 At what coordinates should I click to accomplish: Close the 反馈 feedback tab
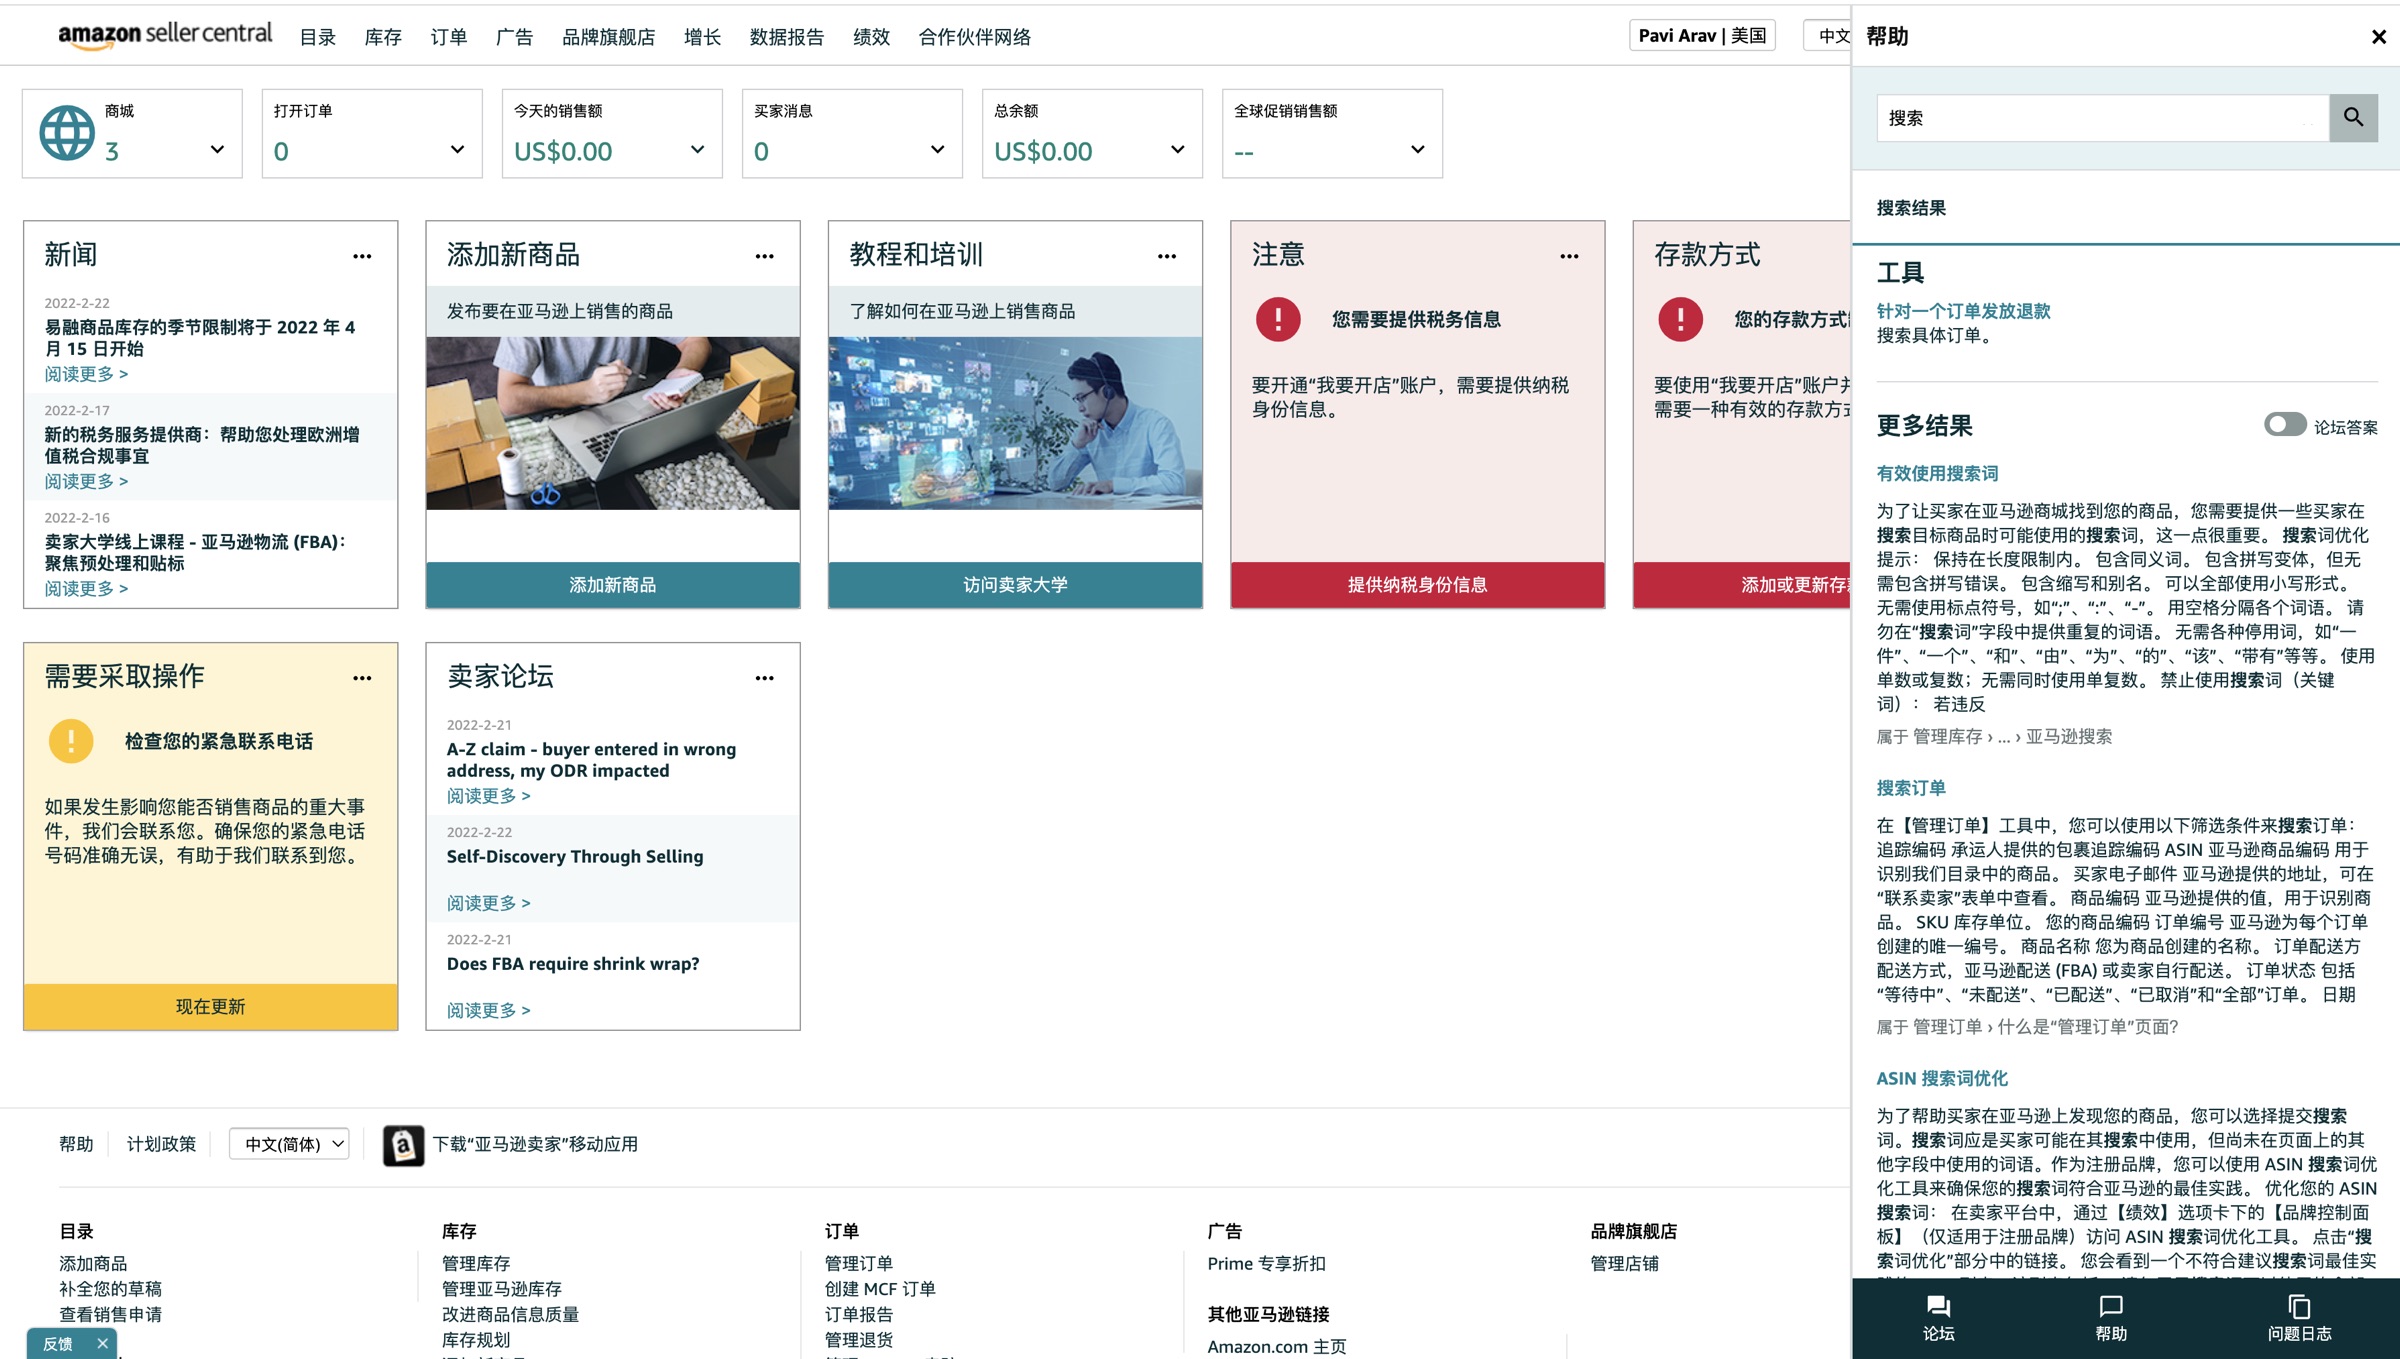[x=102, y=1343]
